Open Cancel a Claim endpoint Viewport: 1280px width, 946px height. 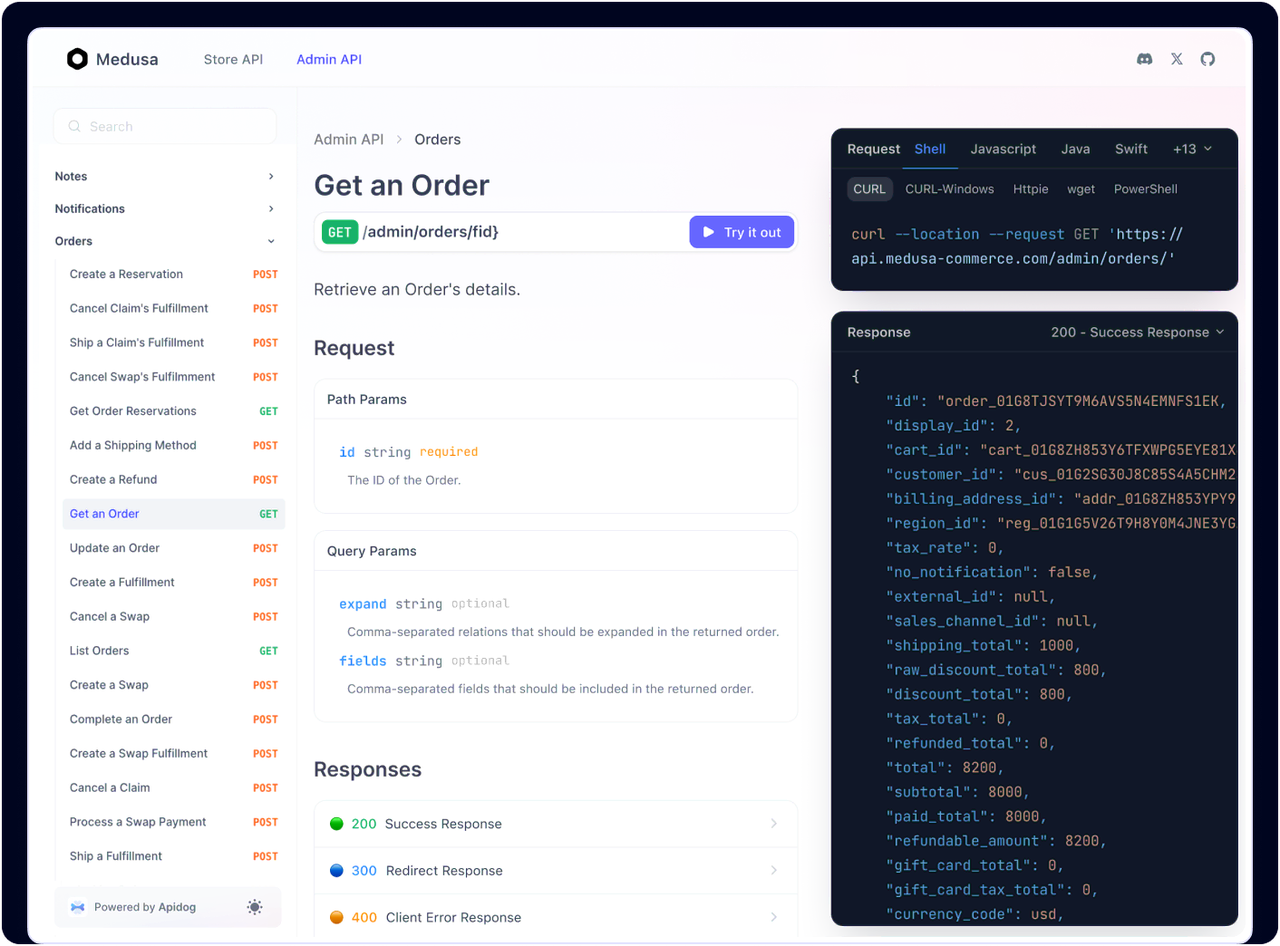click(x=174, y=788)
